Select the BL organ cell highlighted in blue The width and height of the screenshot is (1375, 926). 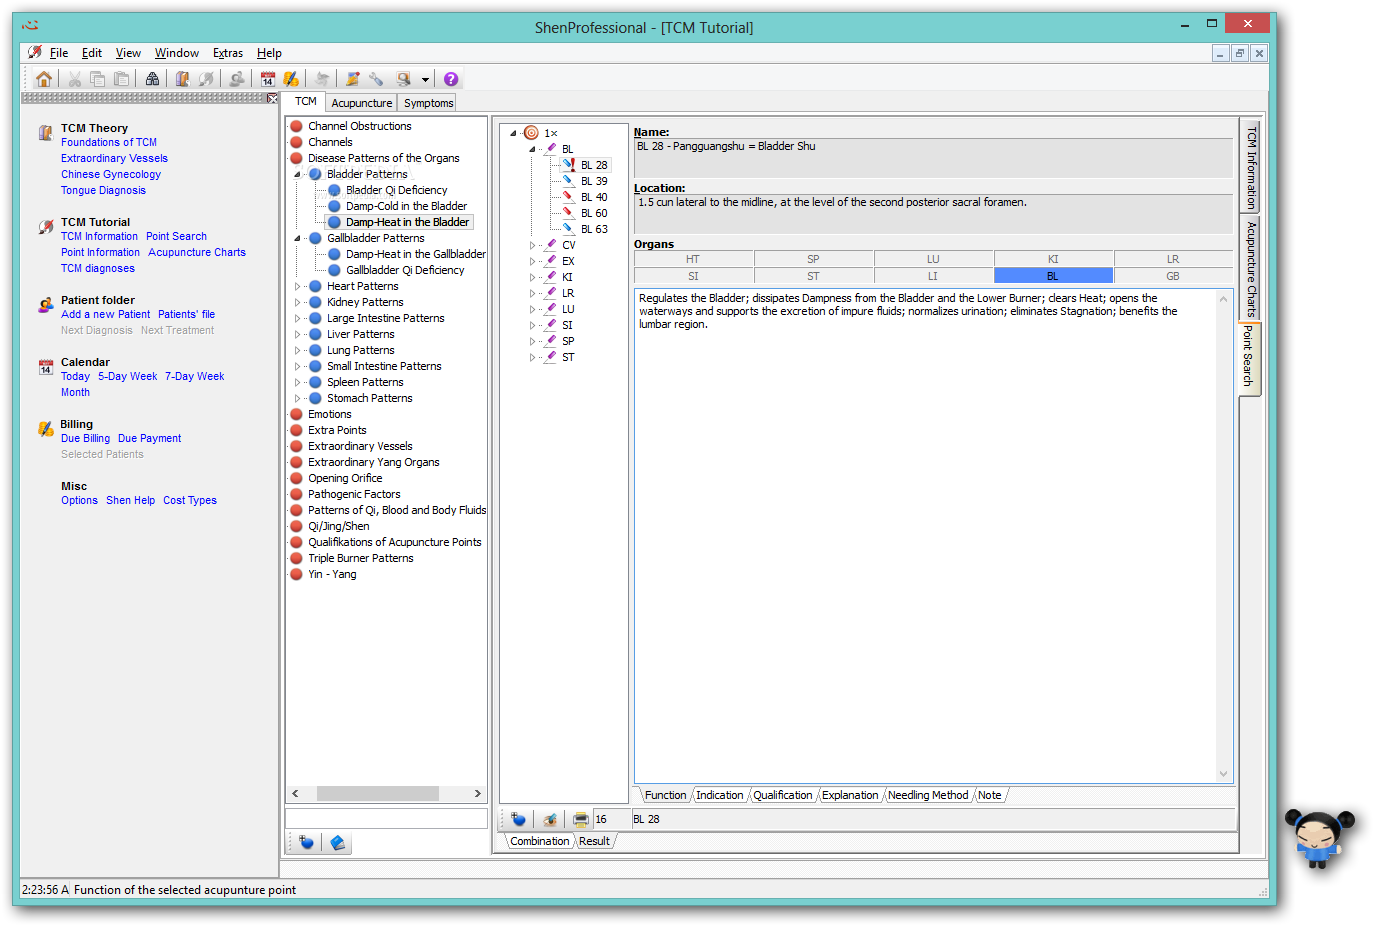(1053, 276)
